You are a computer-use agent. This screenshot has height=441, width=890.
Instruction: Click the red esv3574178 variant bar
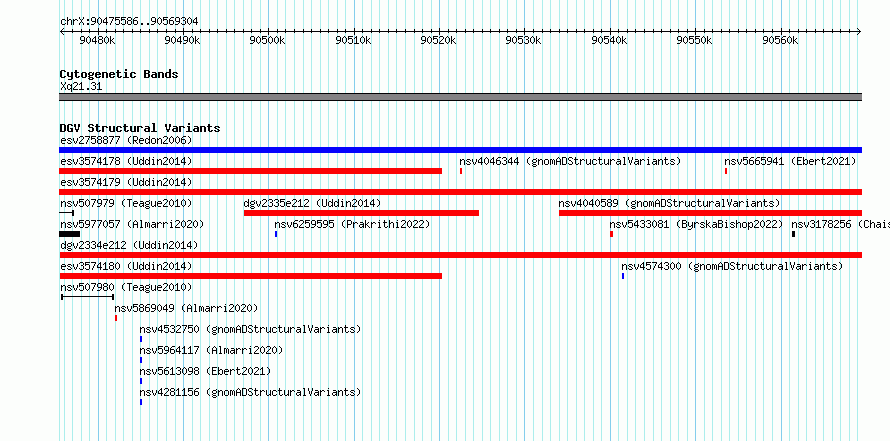(250, 171)
